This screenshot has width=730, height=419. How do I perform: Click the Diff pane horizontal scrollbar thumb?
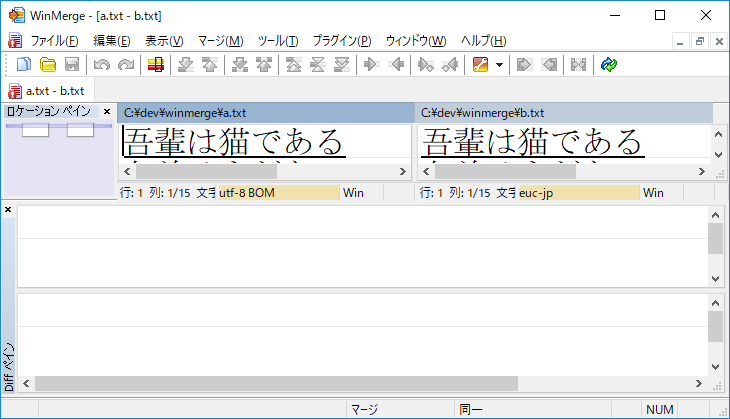(276, 384)
